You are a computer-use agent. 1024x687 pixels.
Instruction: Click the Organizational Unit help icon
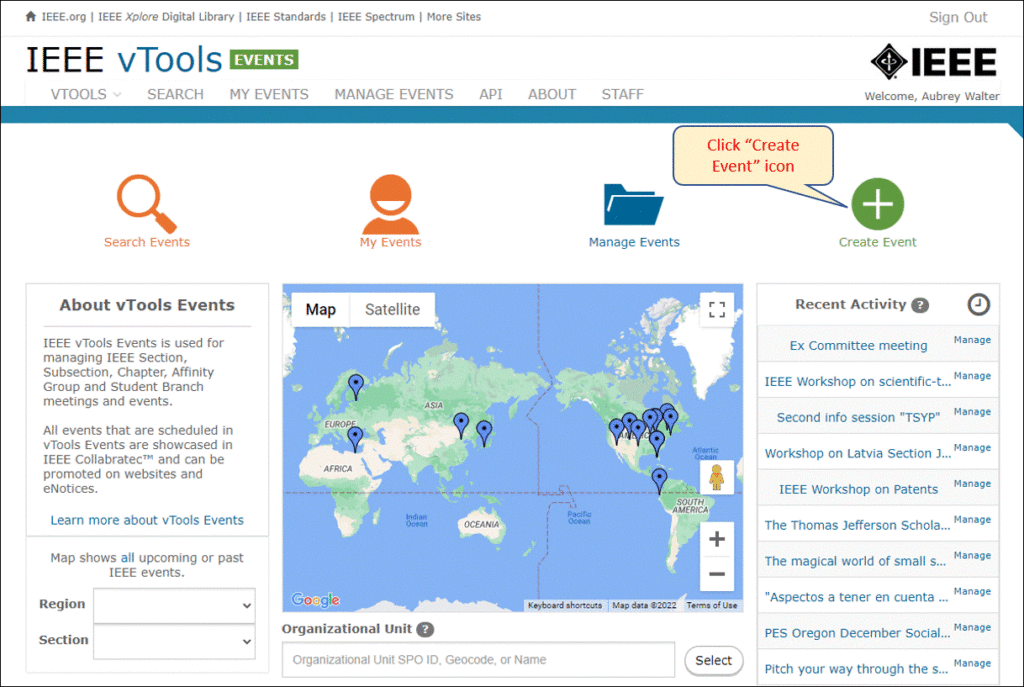[427, 628]
